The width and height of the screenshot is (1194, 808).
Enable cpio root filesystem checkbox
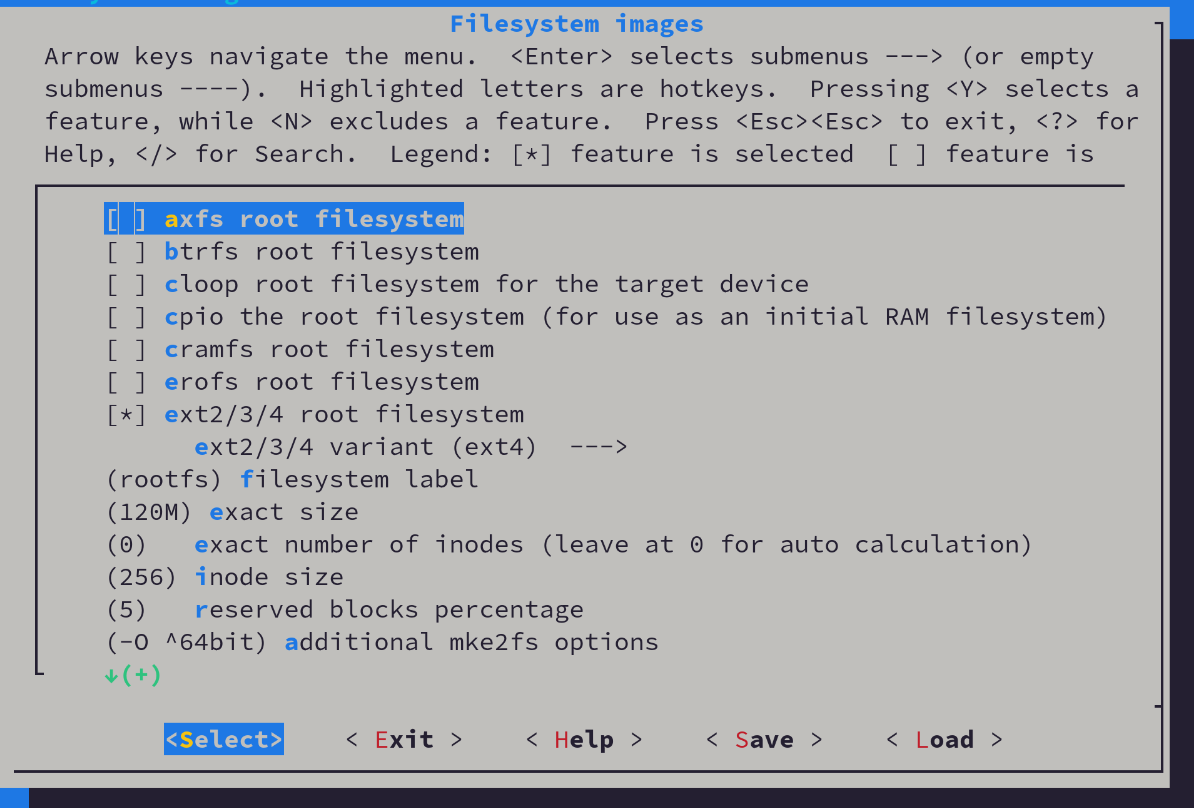pyautogui.click(x=127, y=317)
